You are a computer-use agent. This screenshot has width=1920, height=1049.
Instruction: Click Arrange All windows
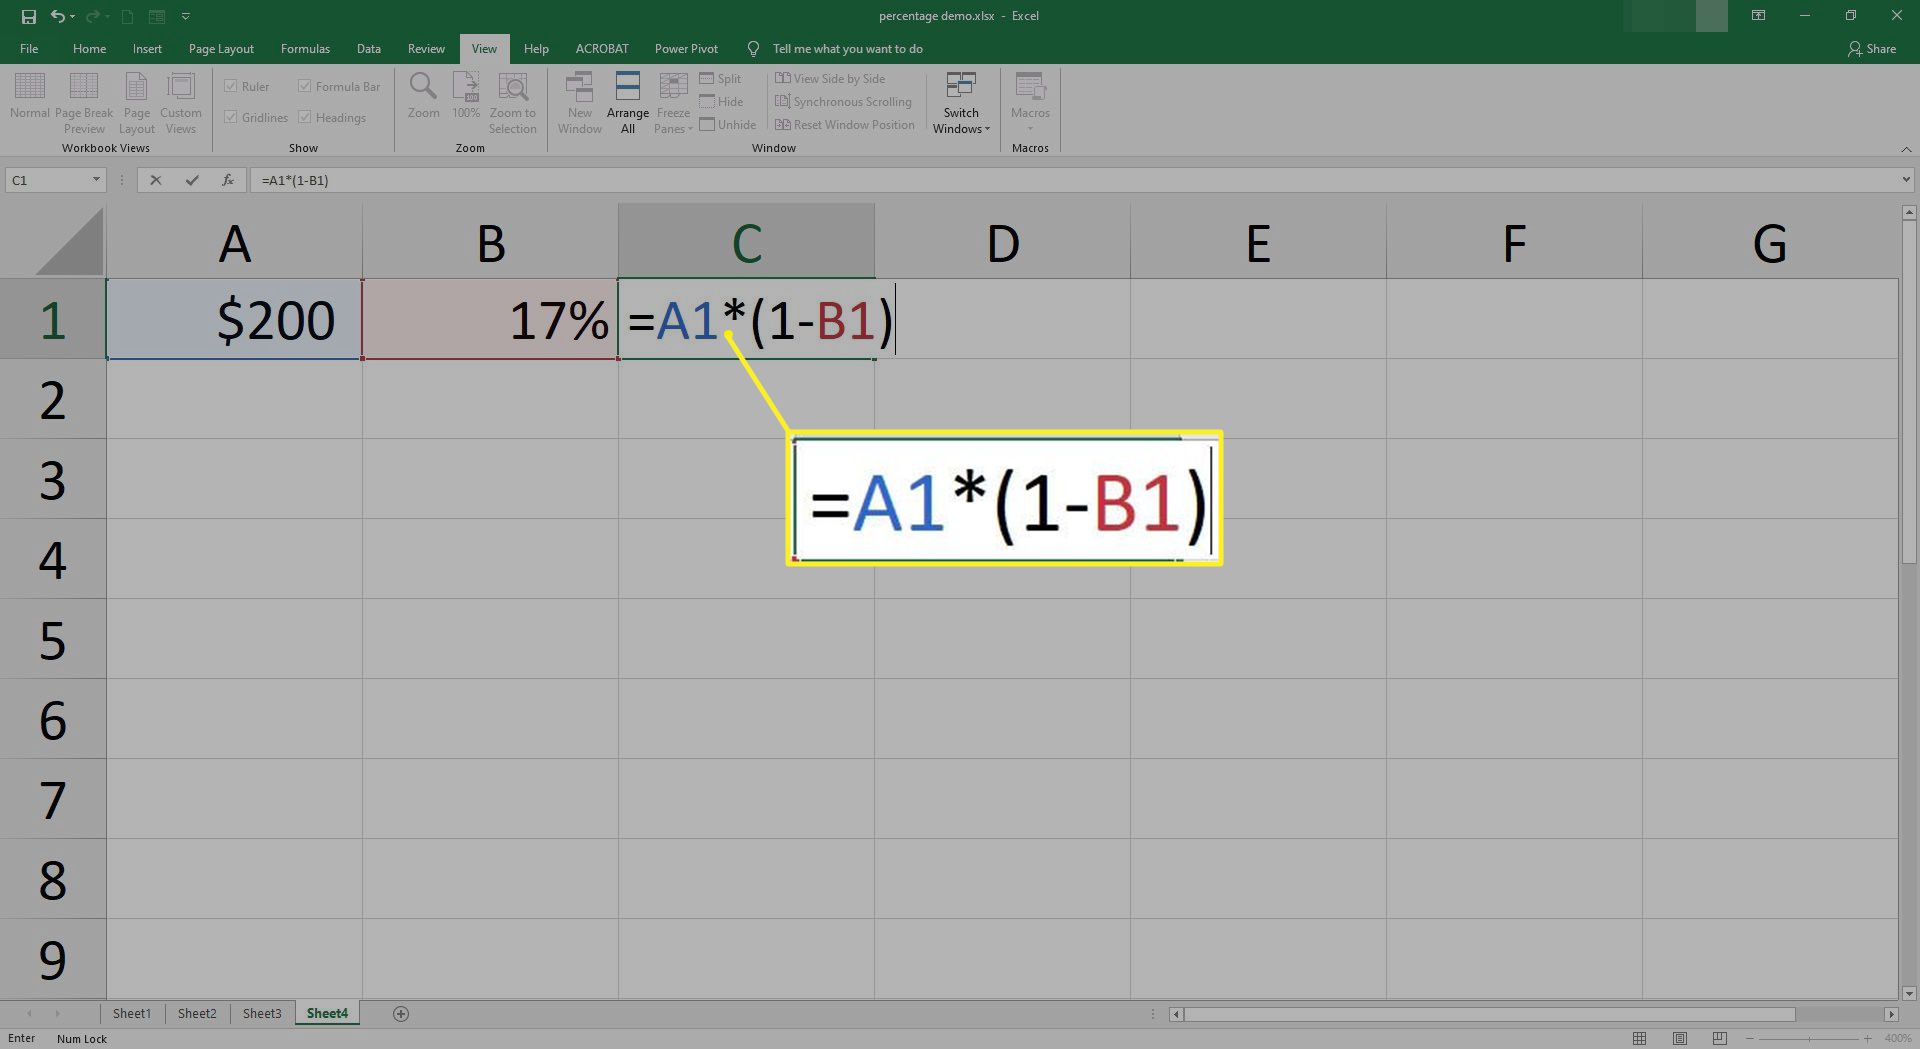tap(628, 103)
